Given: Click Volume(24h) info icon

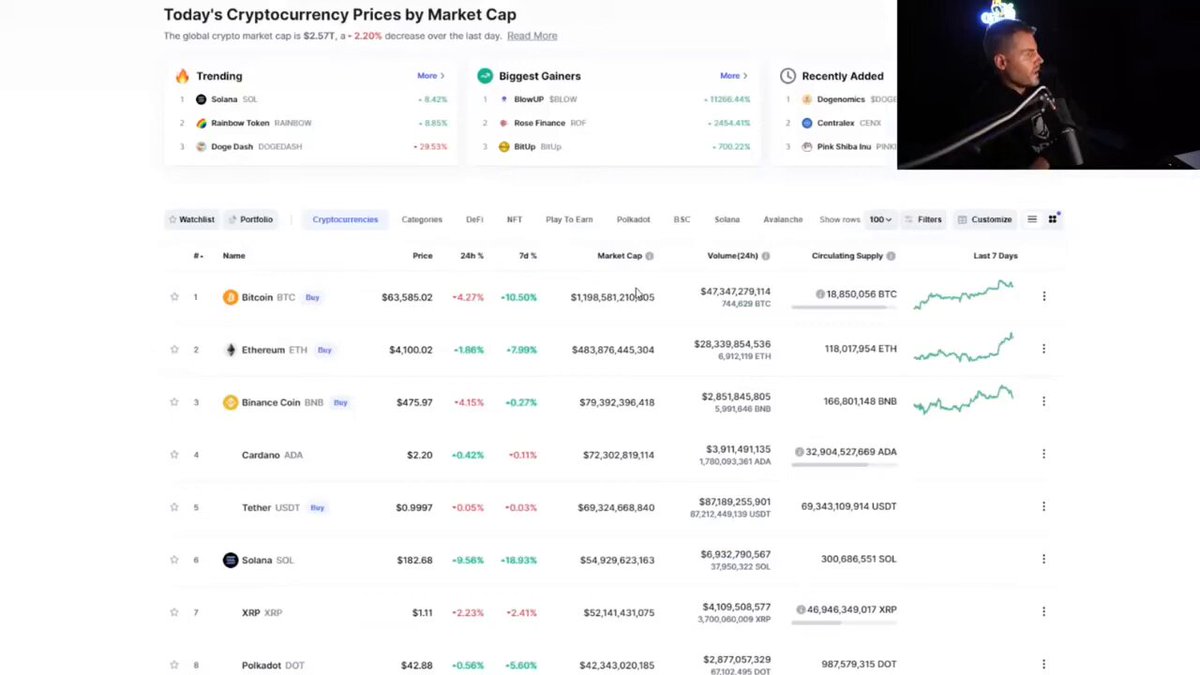Looking at the screenshot, I should [x=765, y=256].
